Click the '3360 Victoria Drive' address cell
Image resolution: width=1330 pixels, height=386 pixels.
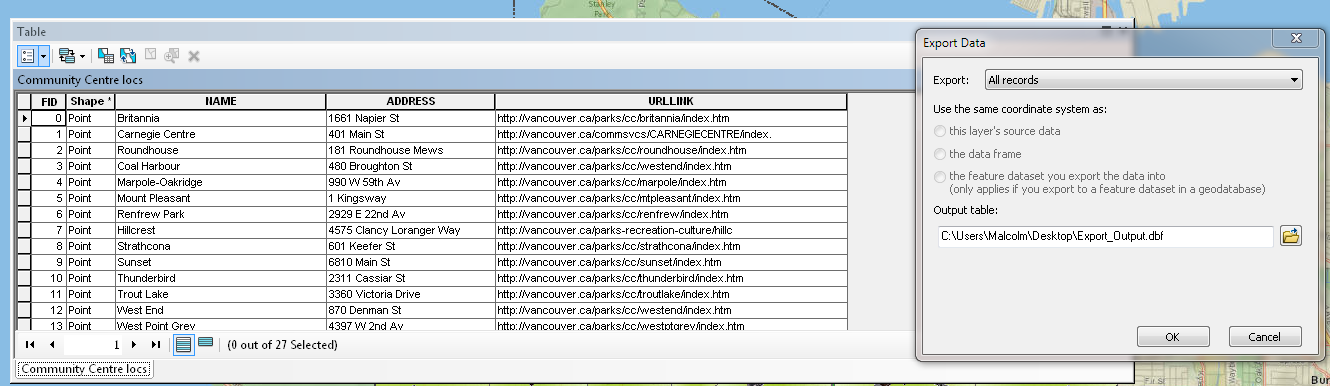(x=410, y=294)
